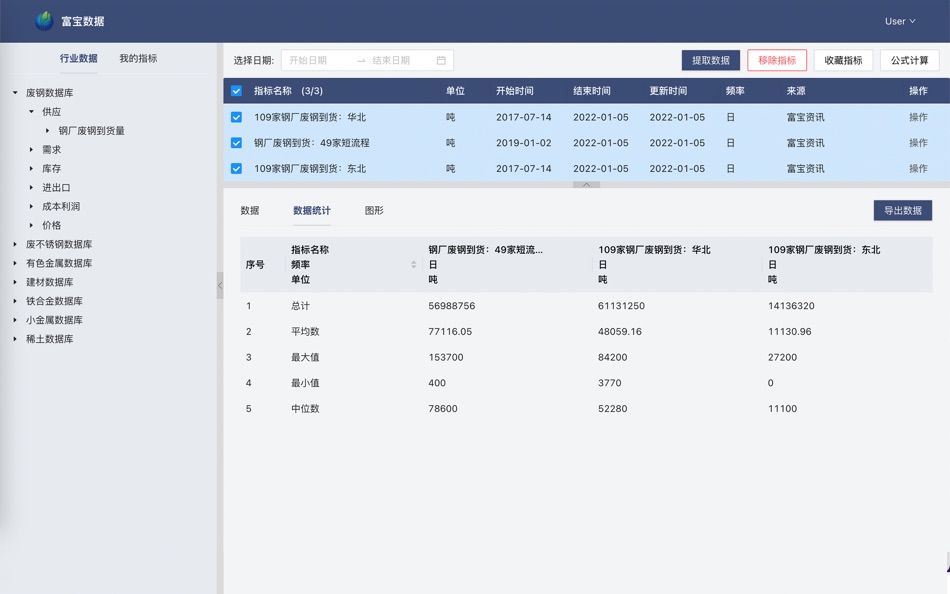Click the 富宝数据 logo icon
Viewport: 950px width, 594px height.
(x=44, y=21)
